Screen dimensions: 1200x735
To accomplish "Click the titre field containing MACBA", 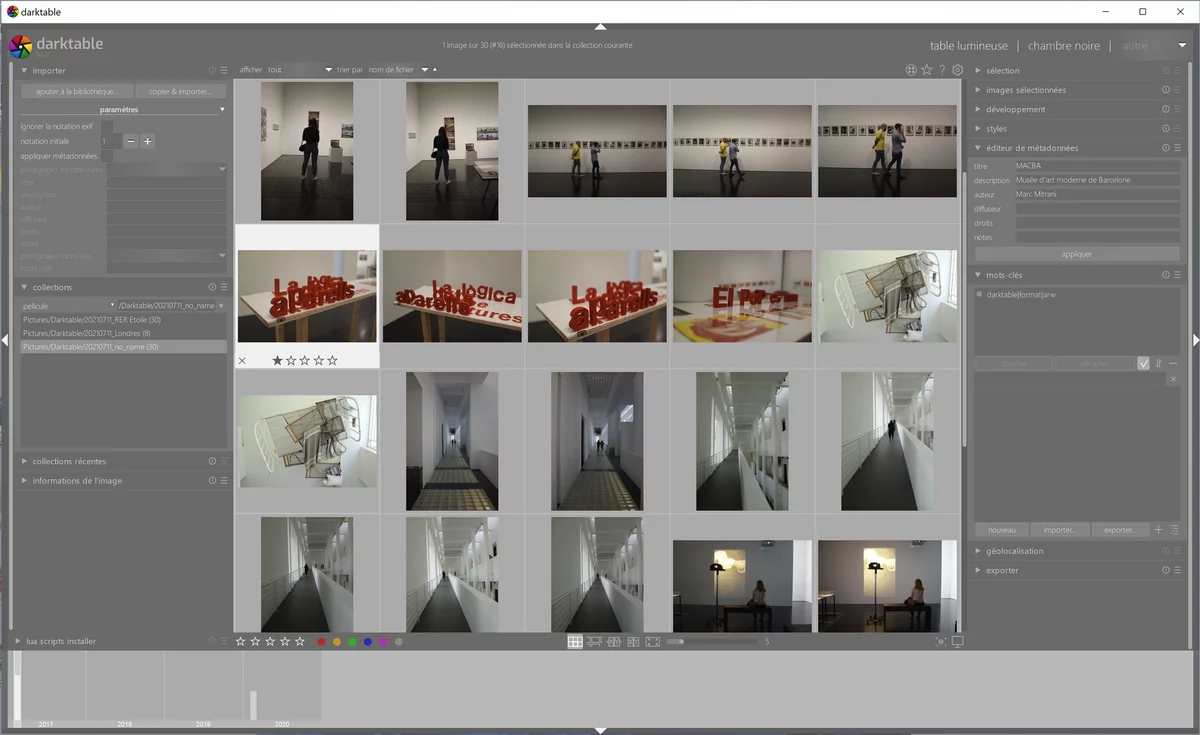I will coord(1097,166).
